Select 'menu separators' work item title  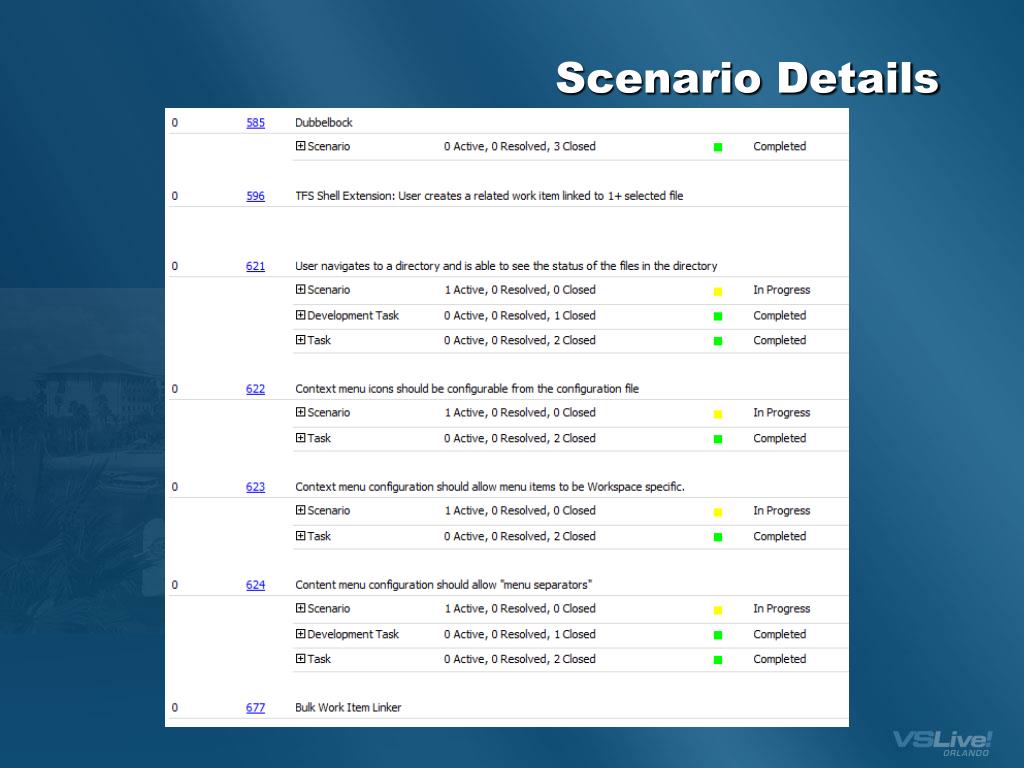pos(443,585)
